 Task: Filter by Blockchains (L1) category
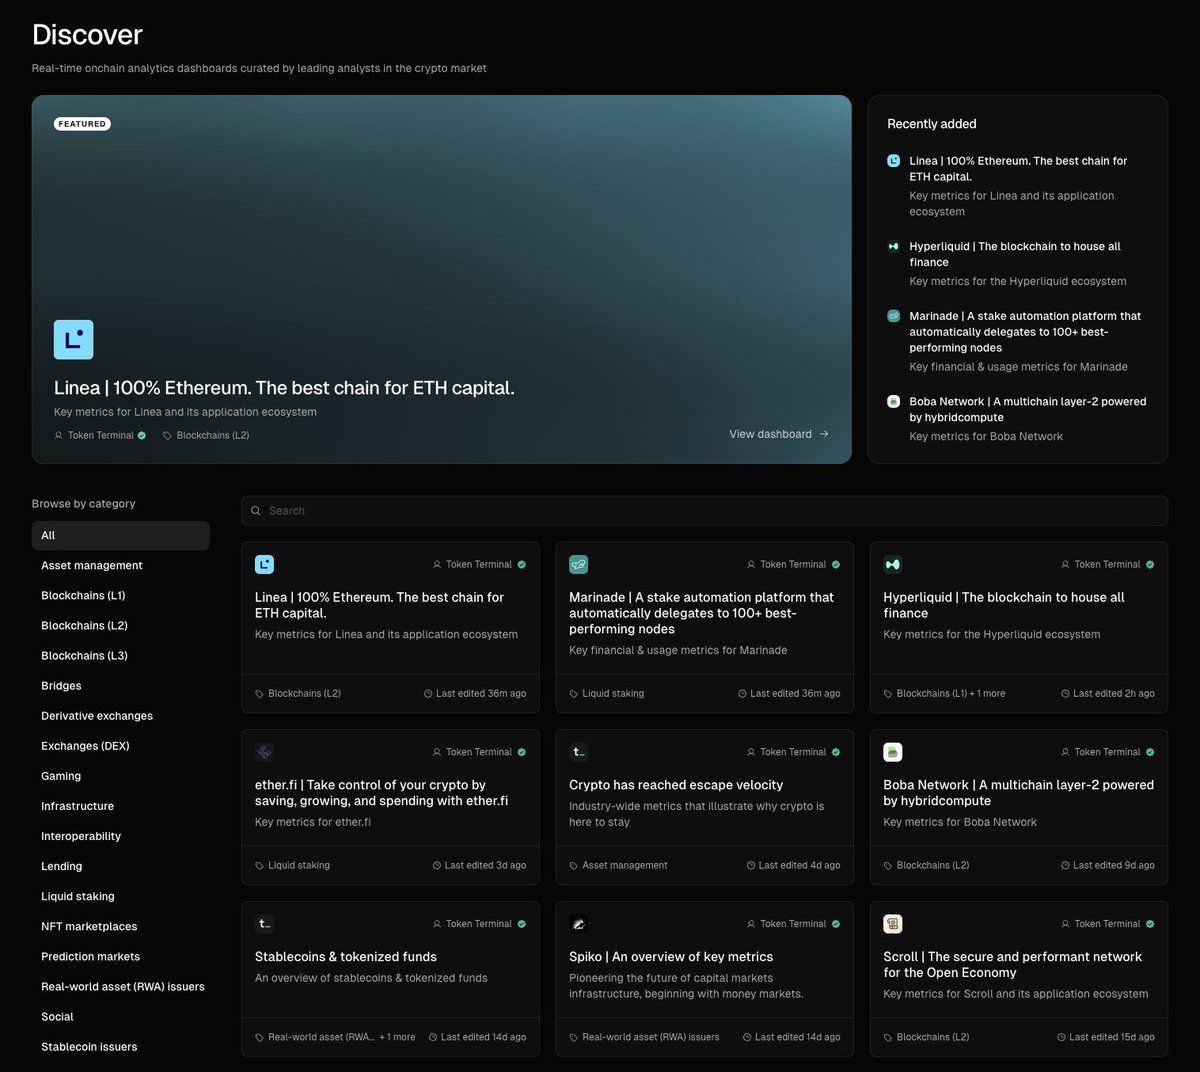point(120,596)
